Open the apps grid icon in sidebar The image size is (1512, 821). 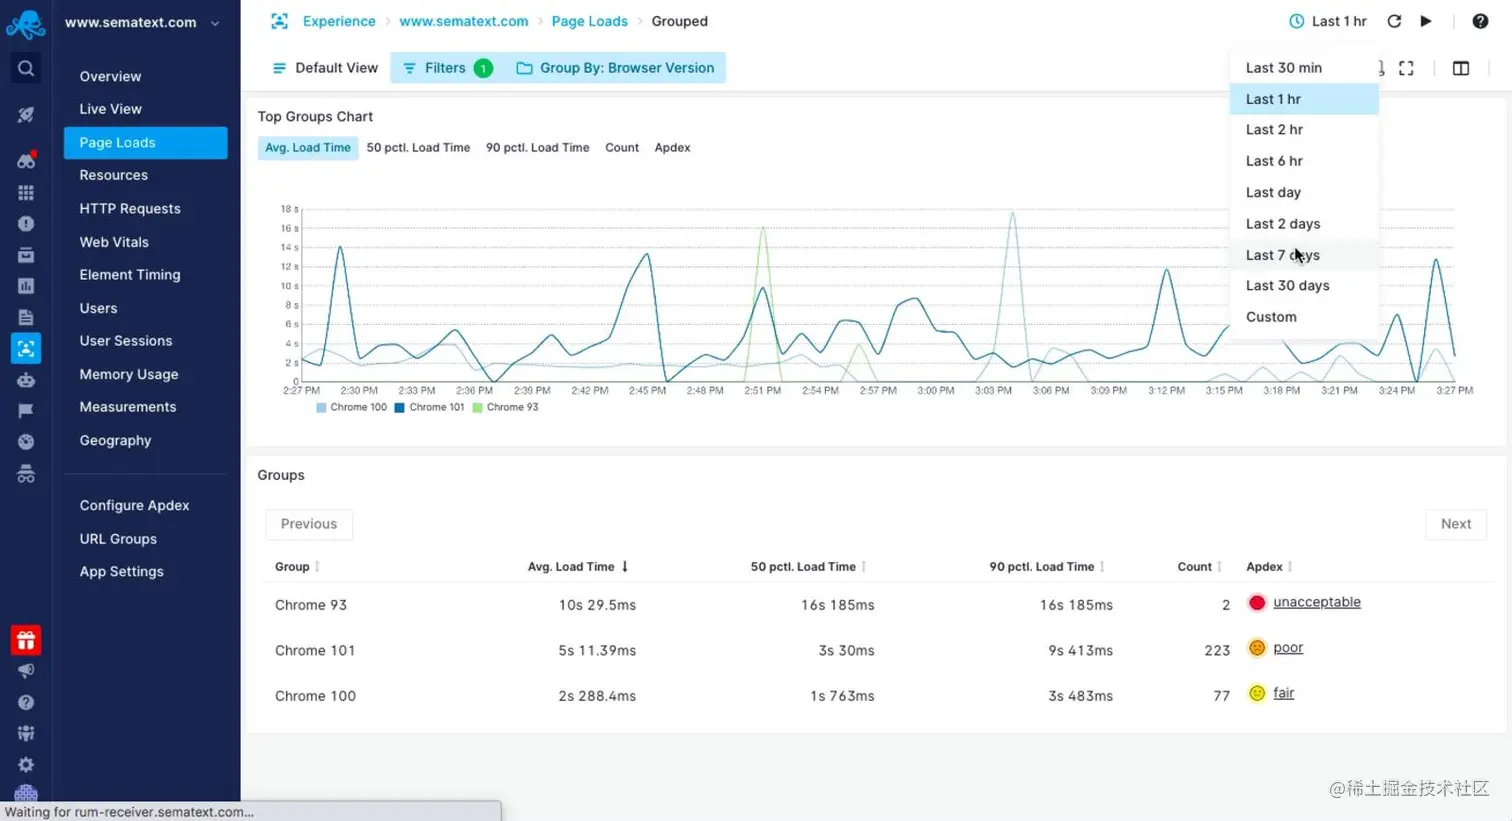[26, 192]
